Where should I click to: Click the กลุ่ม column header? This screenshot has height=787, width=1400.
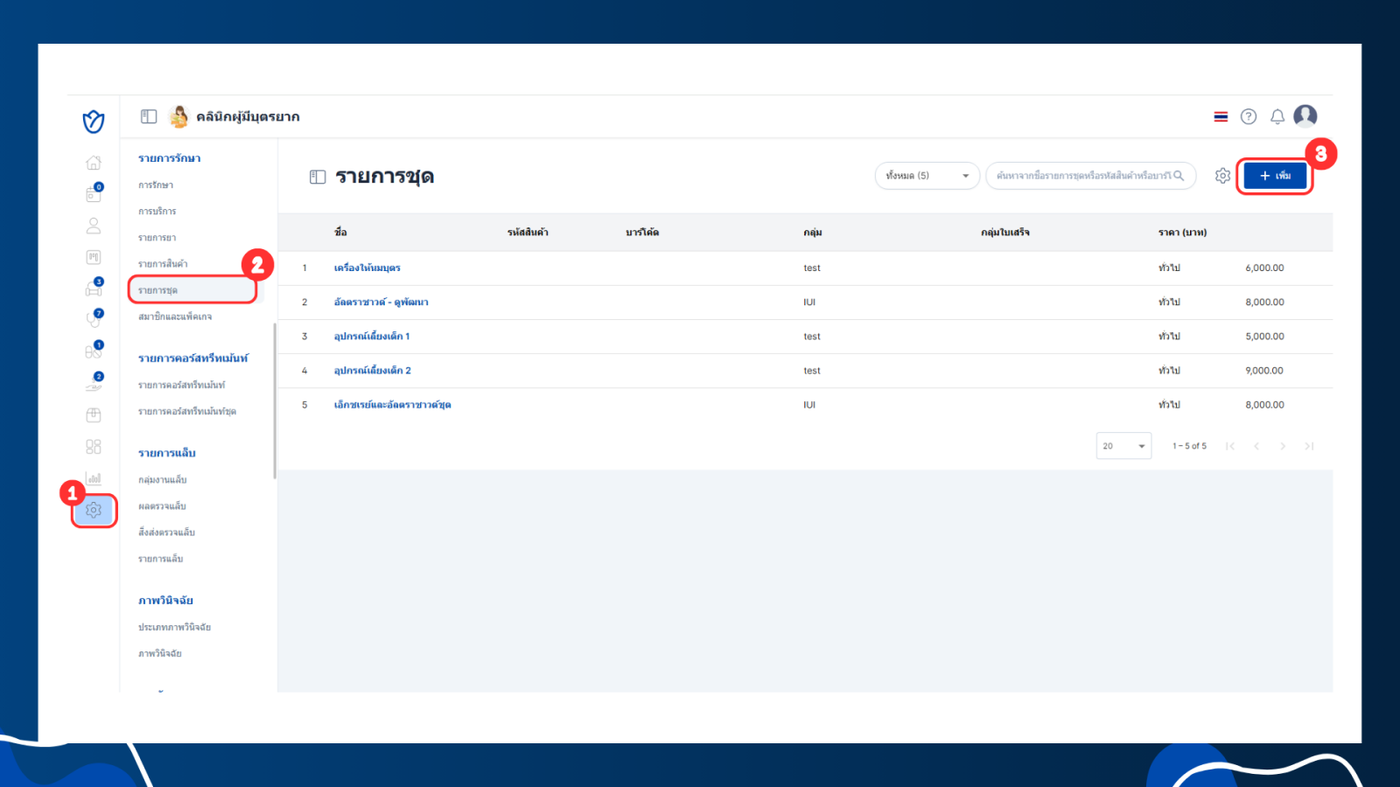812,233
